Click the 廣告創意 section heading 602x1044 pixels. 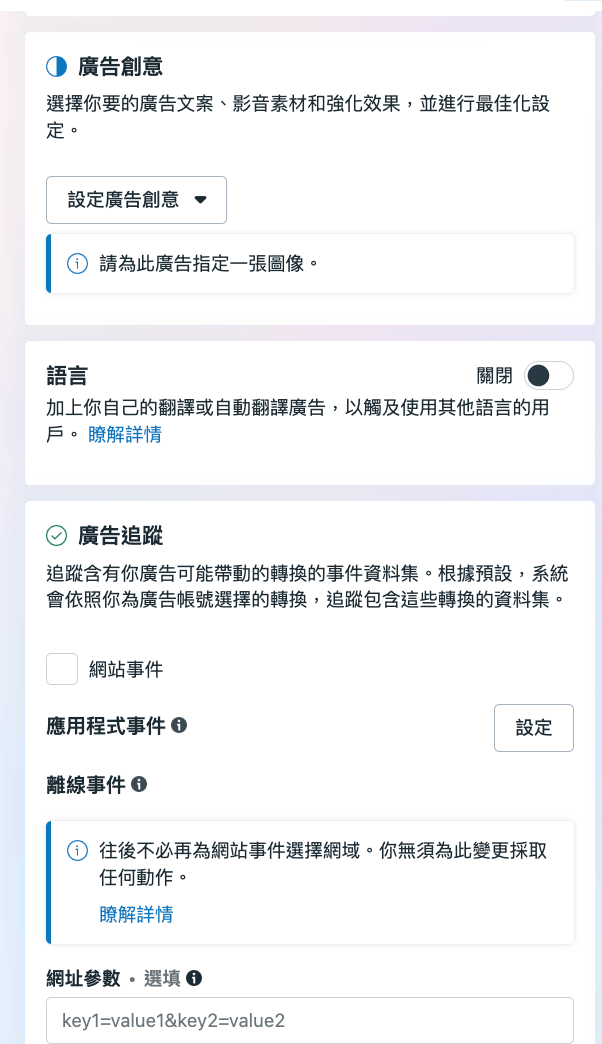(120, 67)
